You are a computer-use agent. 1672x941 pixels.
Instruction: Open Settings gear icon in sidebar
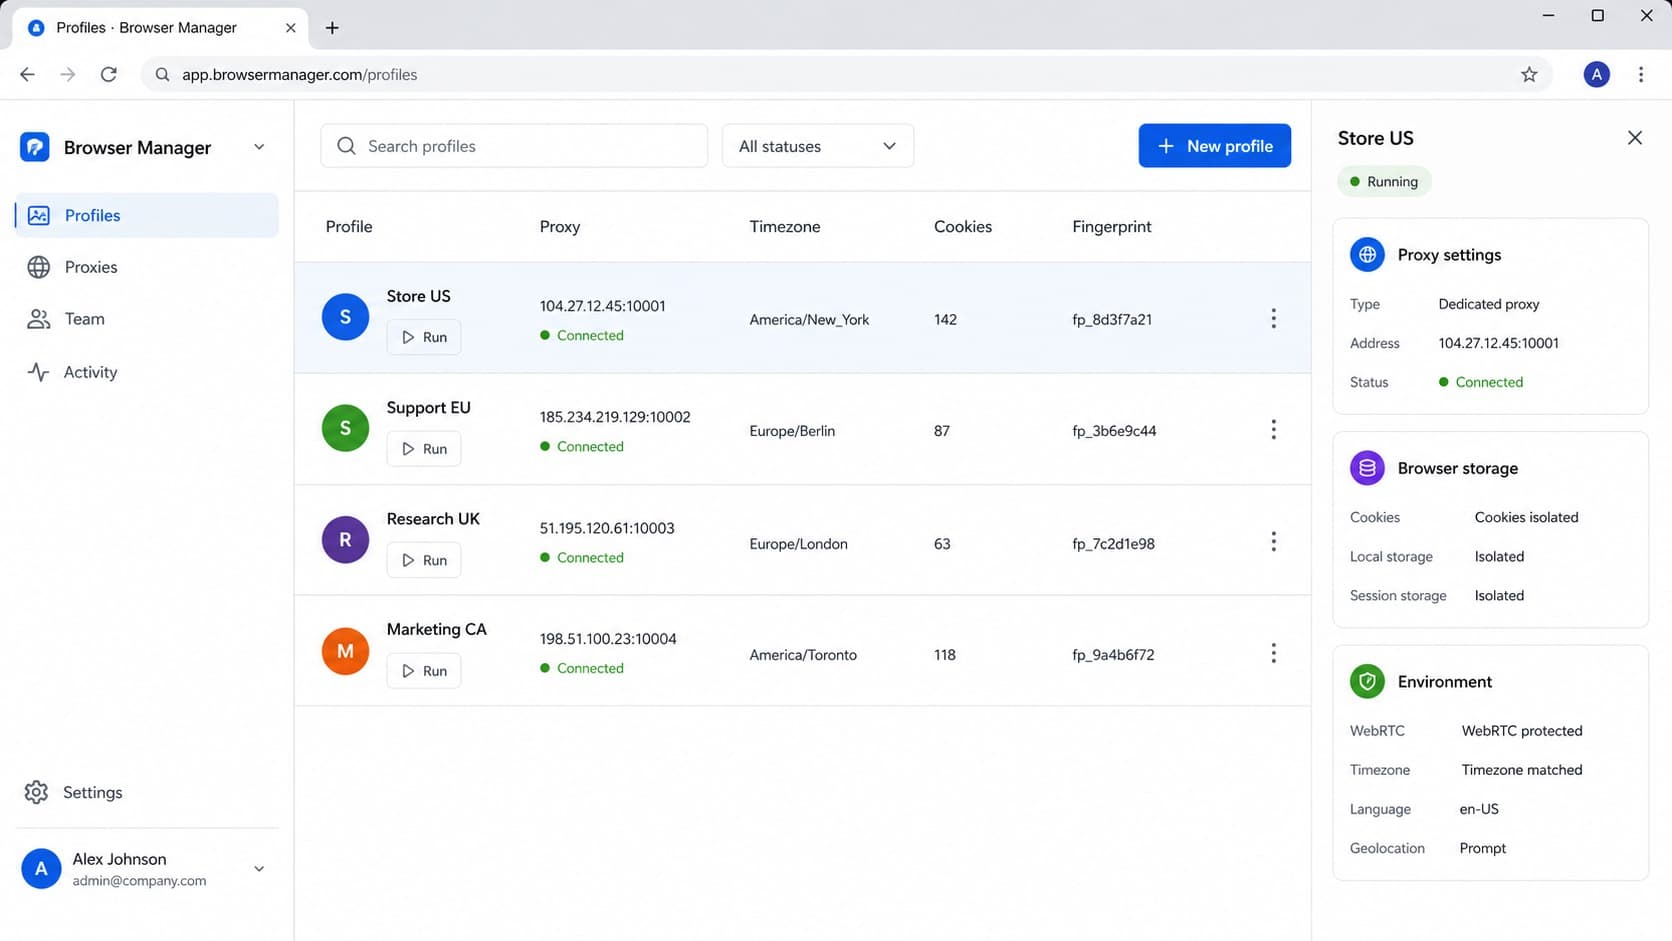(x=36, y=792)
